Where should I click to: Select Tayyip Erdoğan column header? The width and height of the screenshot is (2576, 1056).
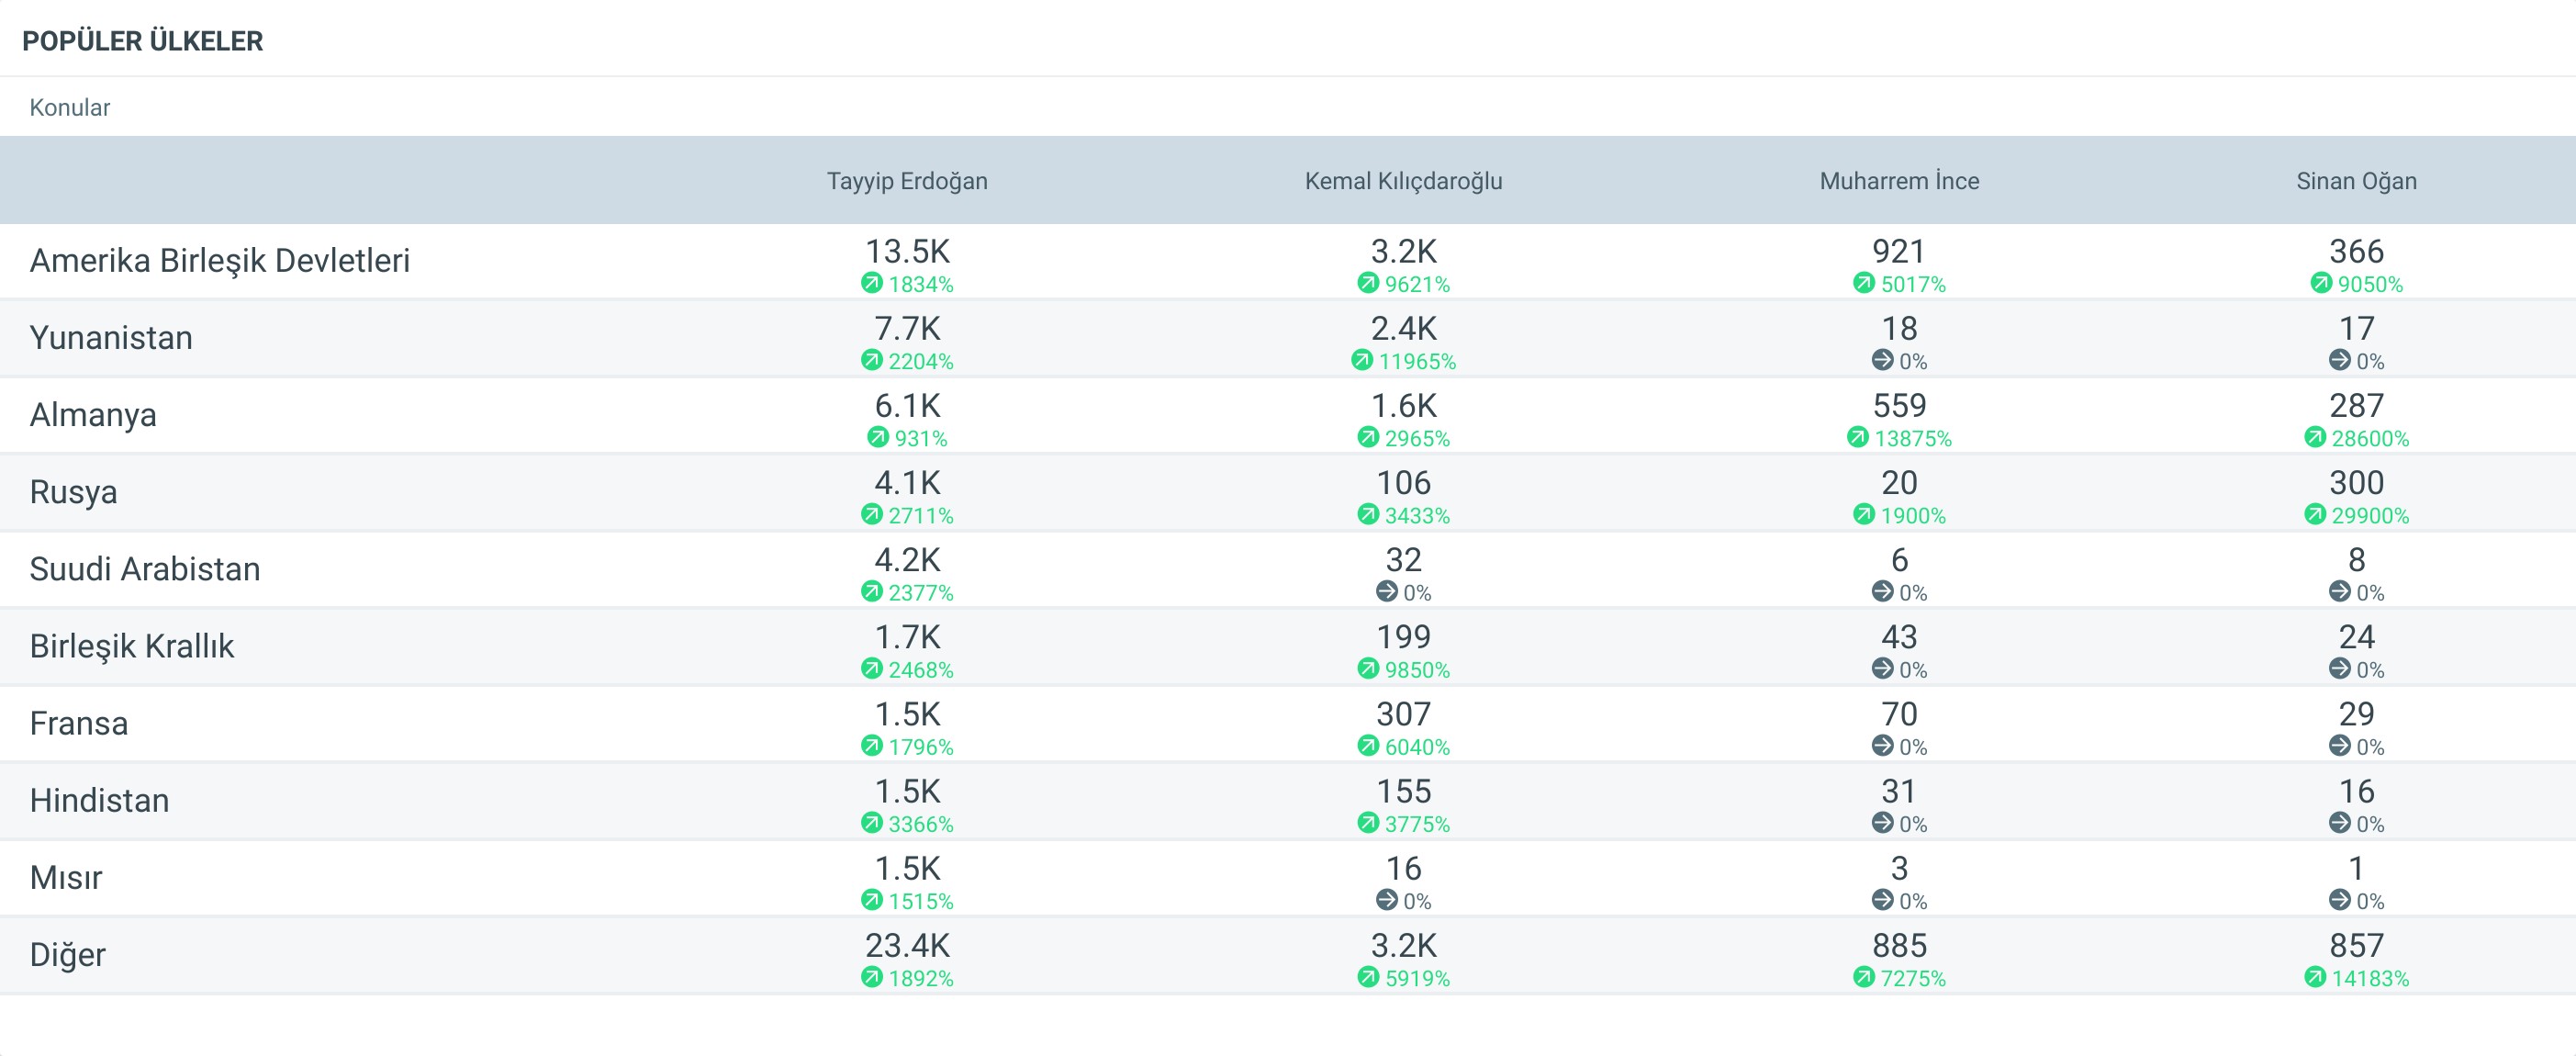[x=907, y=181]
